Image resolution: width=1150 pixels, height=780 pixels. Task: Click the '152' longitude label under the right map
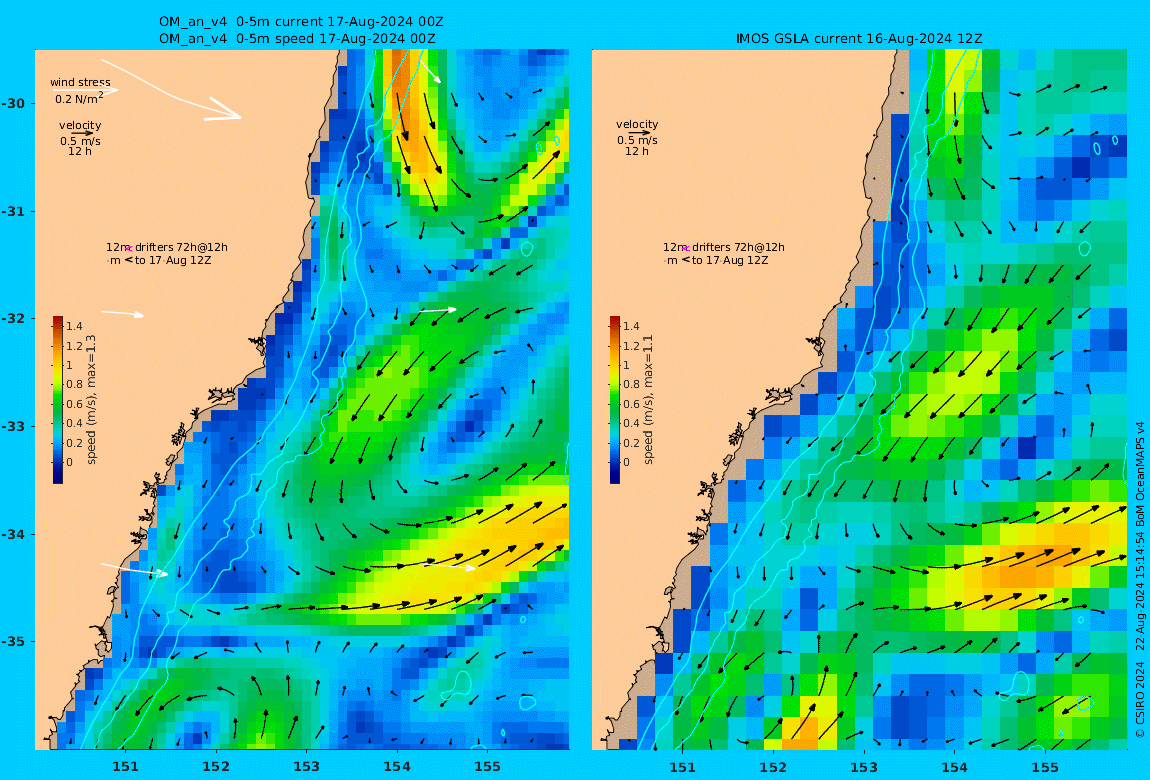click(x=773, y=767)
